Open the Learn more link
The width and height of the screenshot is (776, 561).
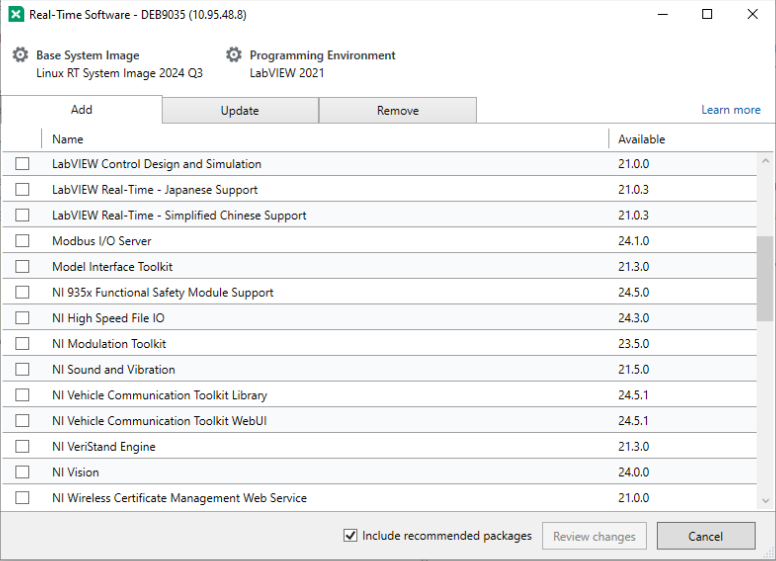pos(730,110)
